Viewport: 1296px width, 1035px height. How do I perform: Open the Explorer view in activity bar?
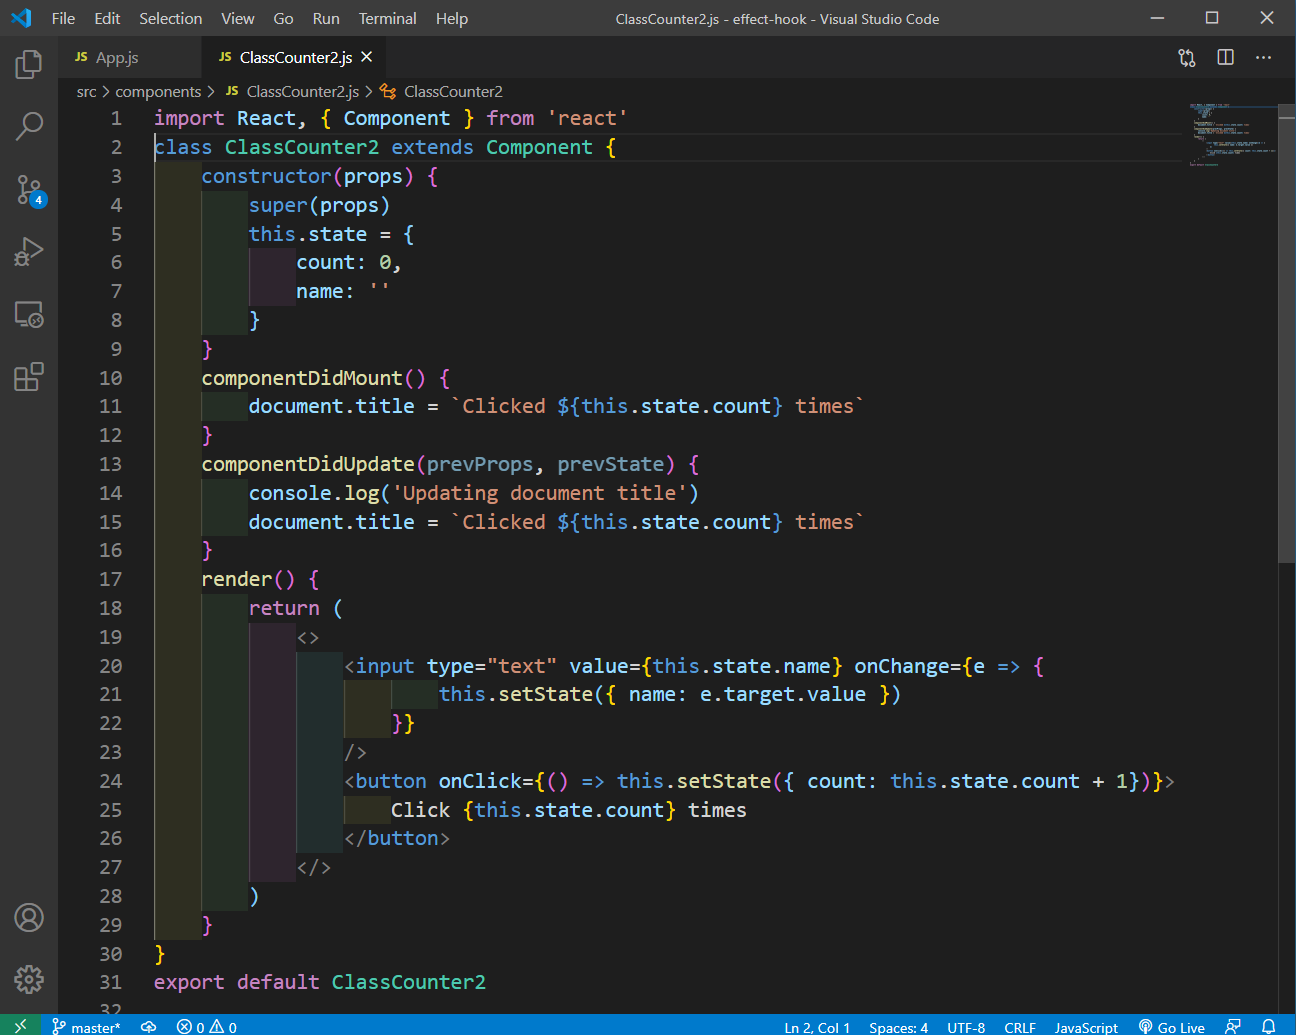point(29,65)
